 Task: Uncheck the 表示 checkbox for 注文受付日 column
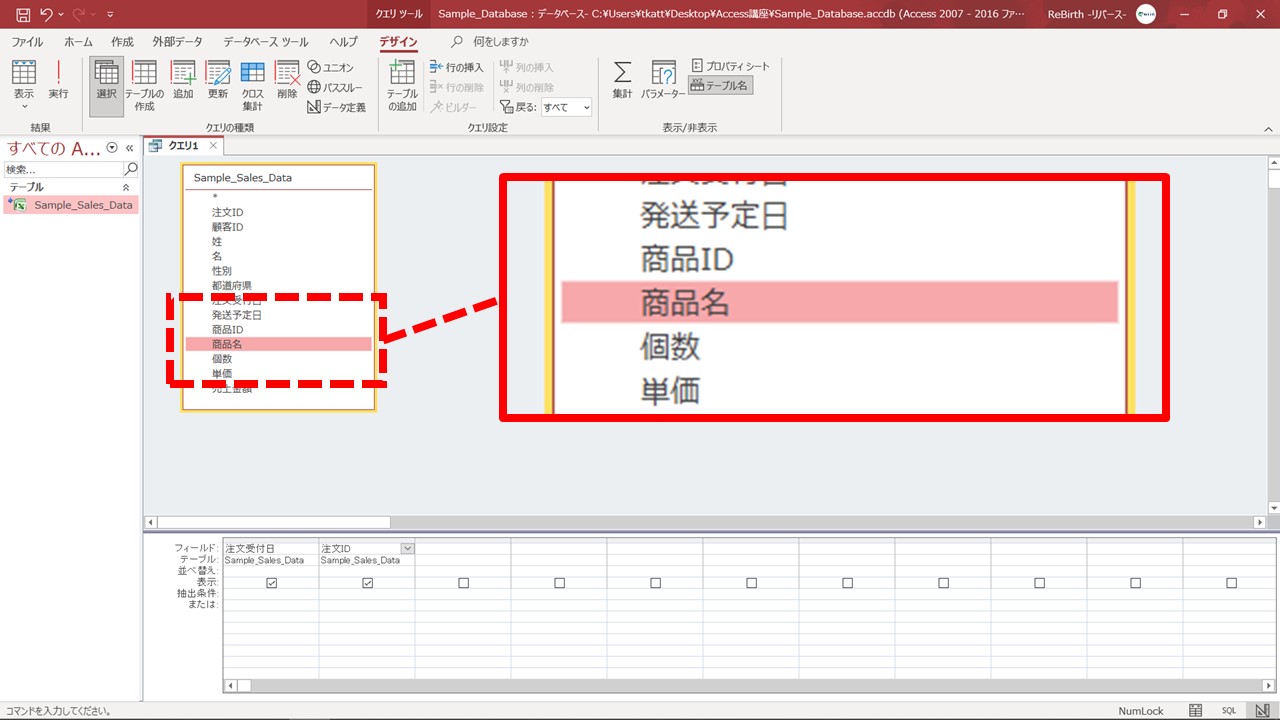click(271, 583)
